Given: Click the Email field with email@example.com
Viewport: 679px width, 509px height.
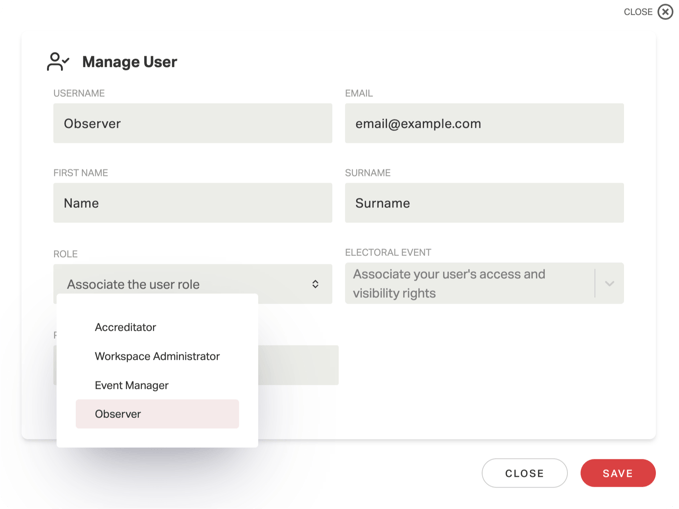Looking at the screenshot, I should (x=484, y=123).
